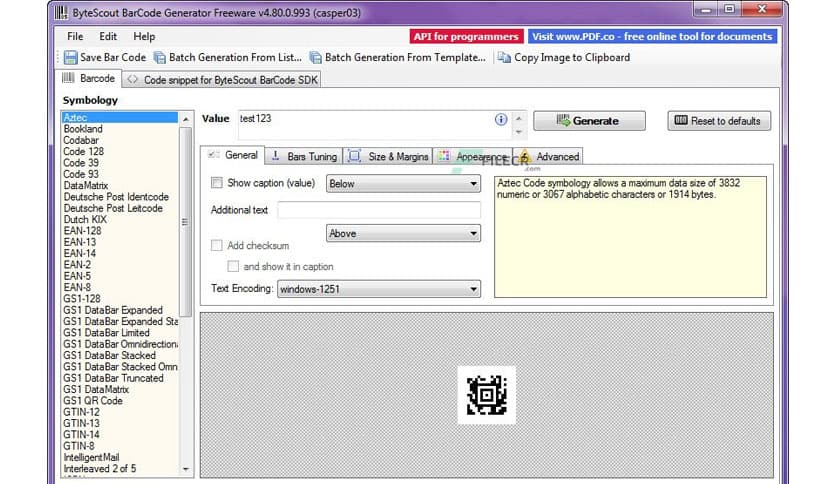Toggle the Add checksum checkbox
The height and width of the screenshot is (484, 836).
216,245
